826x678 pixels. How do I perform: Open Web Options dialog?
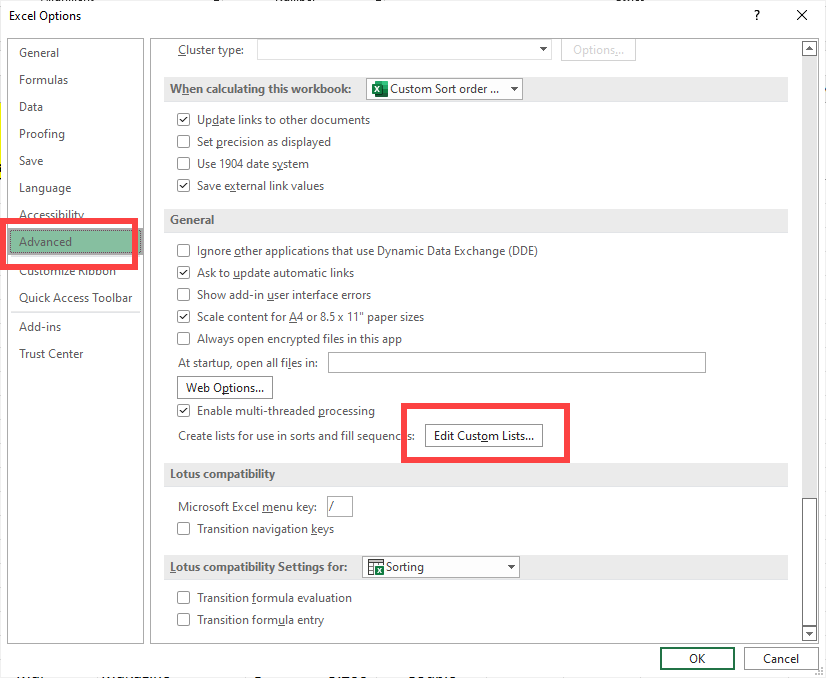pyautogui.click(x=224, y=387)
